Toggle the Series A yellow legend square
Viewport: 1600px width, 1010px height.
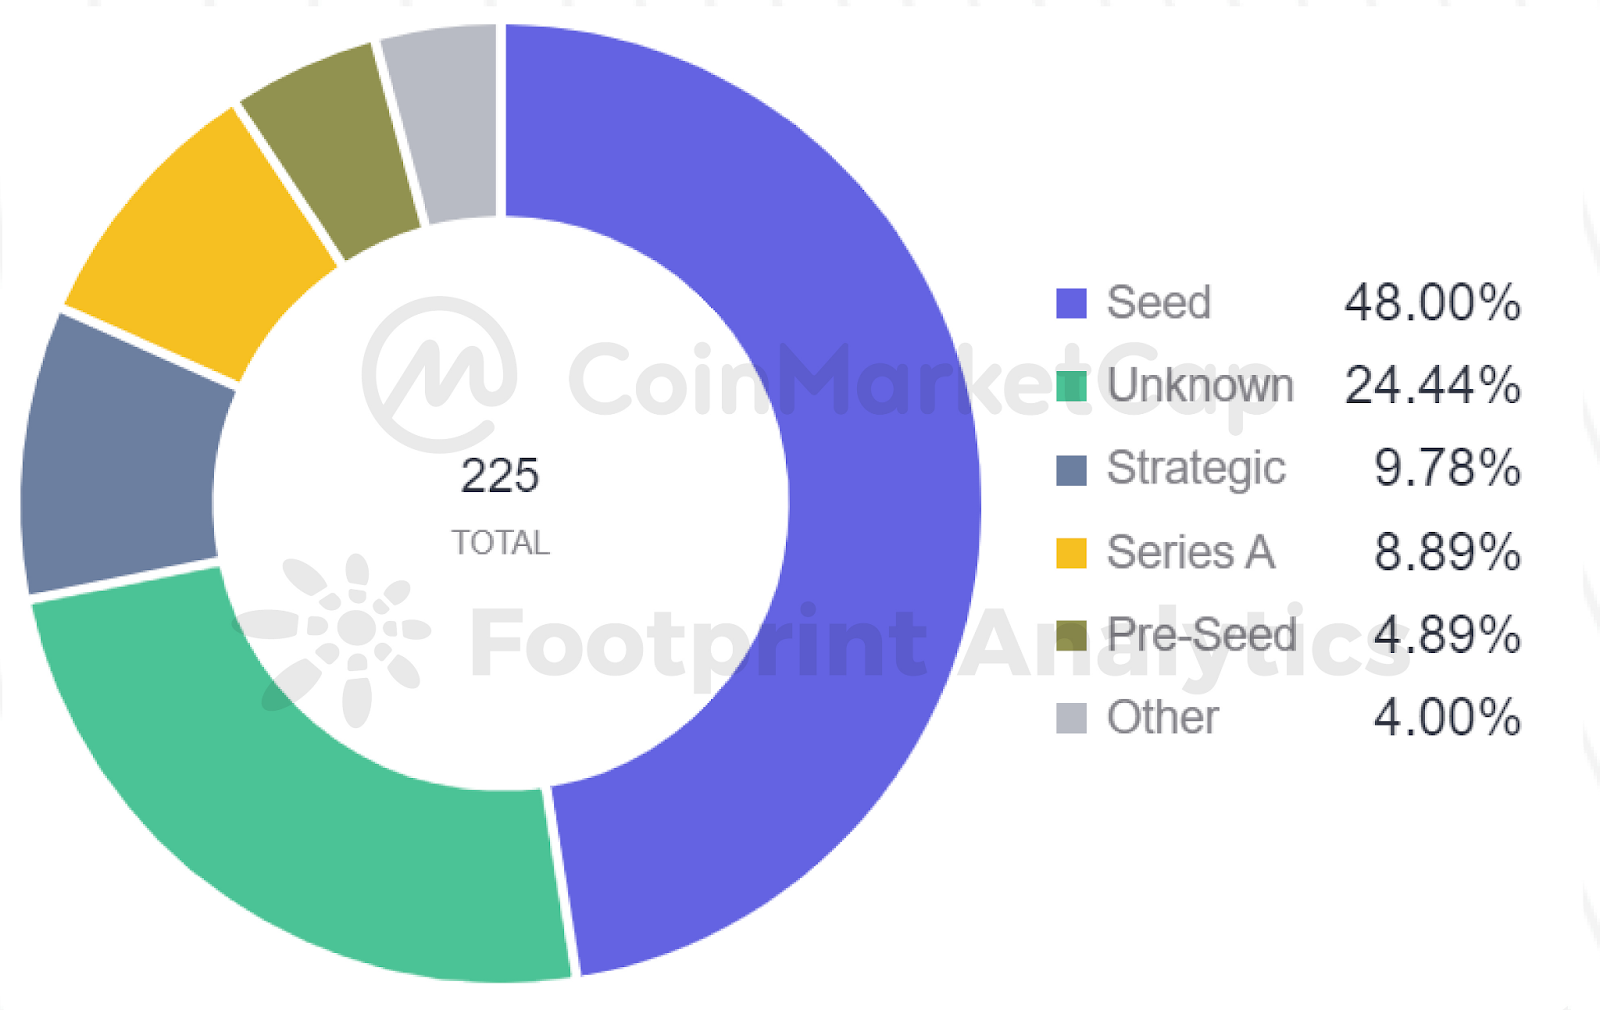1071,552
